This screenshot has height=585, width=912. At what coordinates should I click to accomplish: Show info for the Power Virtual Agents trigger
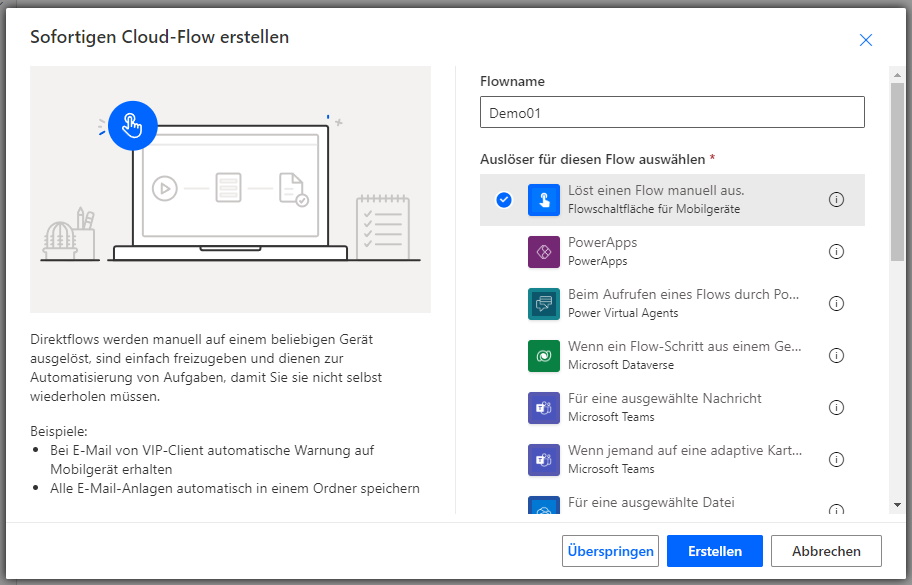click(836, 304)
